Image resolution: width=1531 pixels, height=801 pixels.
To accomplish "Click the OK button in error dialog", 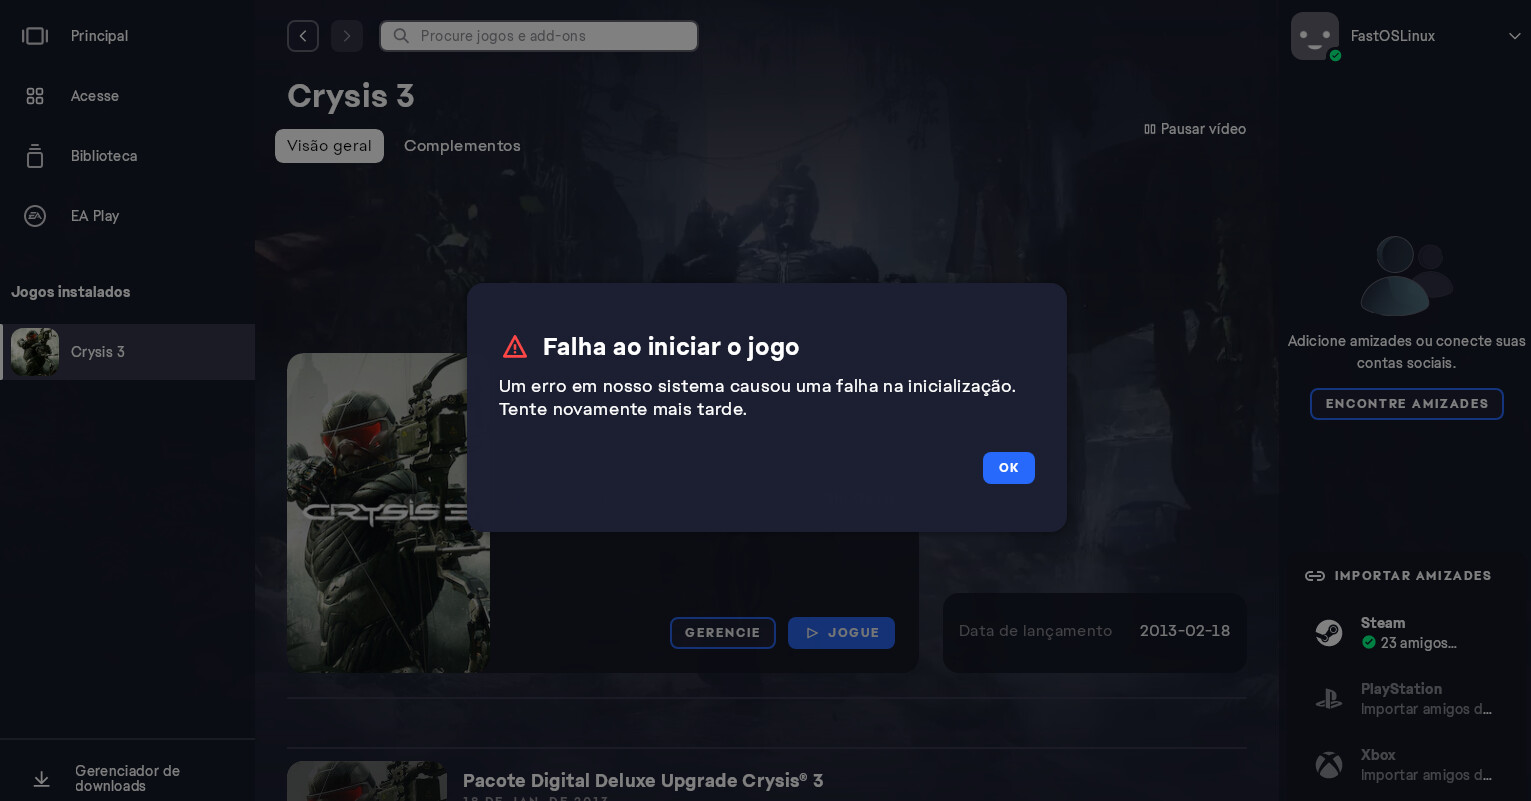I will (x=1008, y=468).
